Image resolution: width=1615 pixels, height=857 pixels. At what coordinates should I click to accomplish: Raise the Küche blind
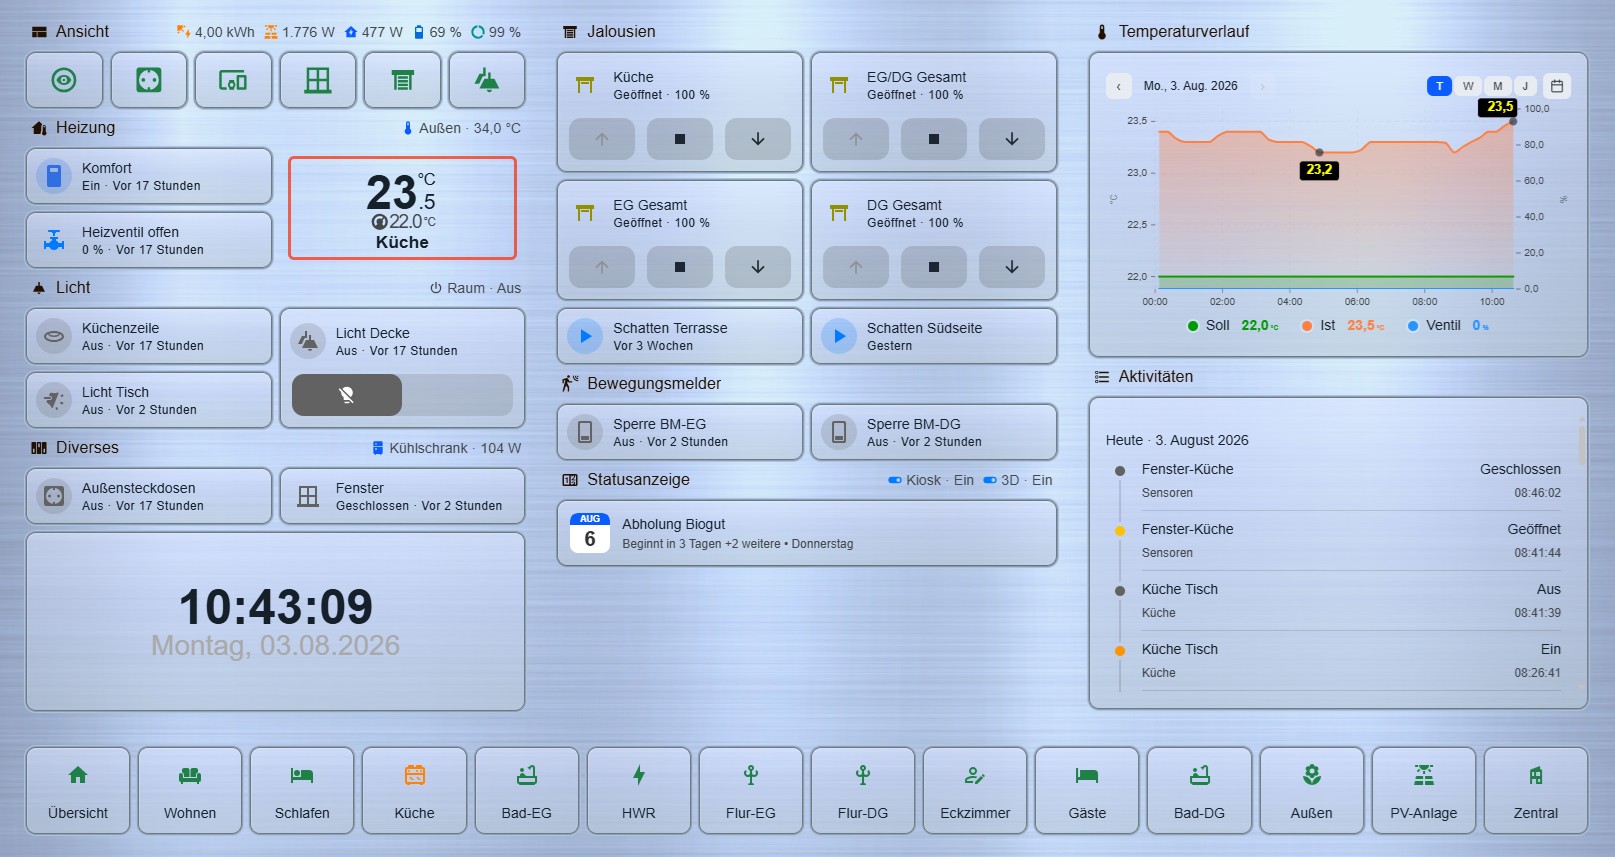tap(602, 139)
